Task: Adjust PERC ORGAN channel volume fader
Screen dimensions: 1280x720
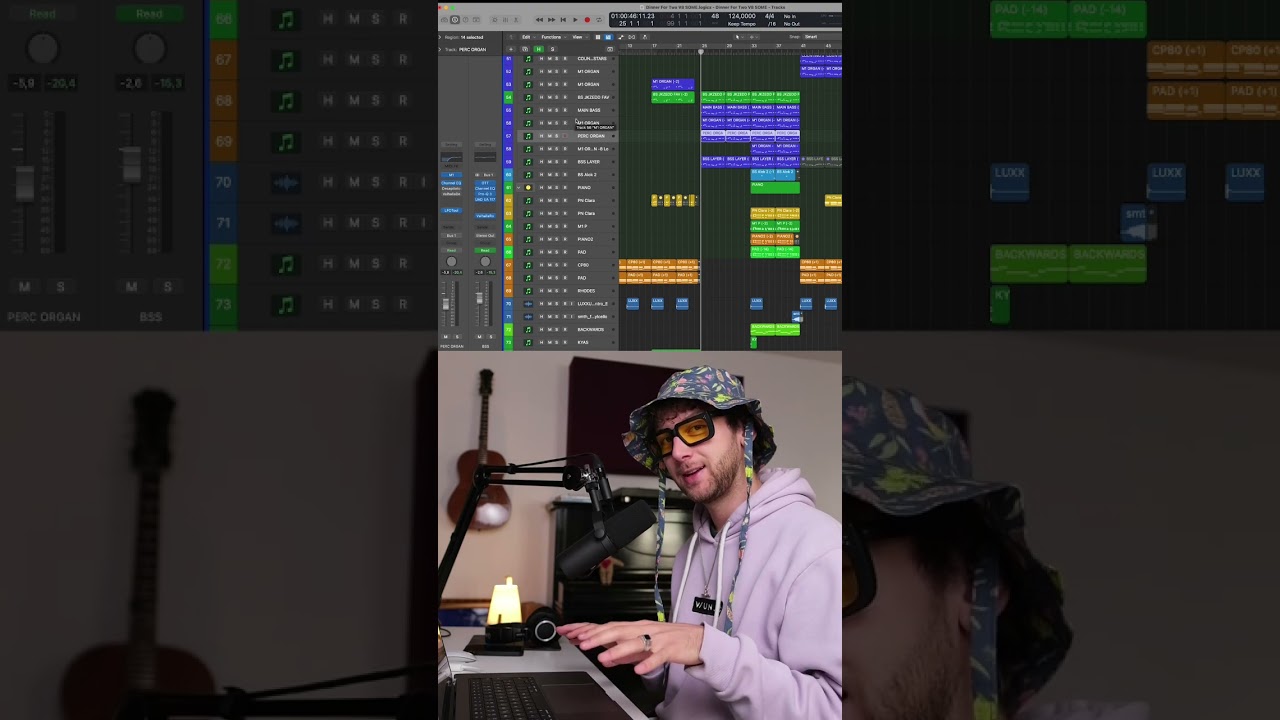Action: point(446,303)
